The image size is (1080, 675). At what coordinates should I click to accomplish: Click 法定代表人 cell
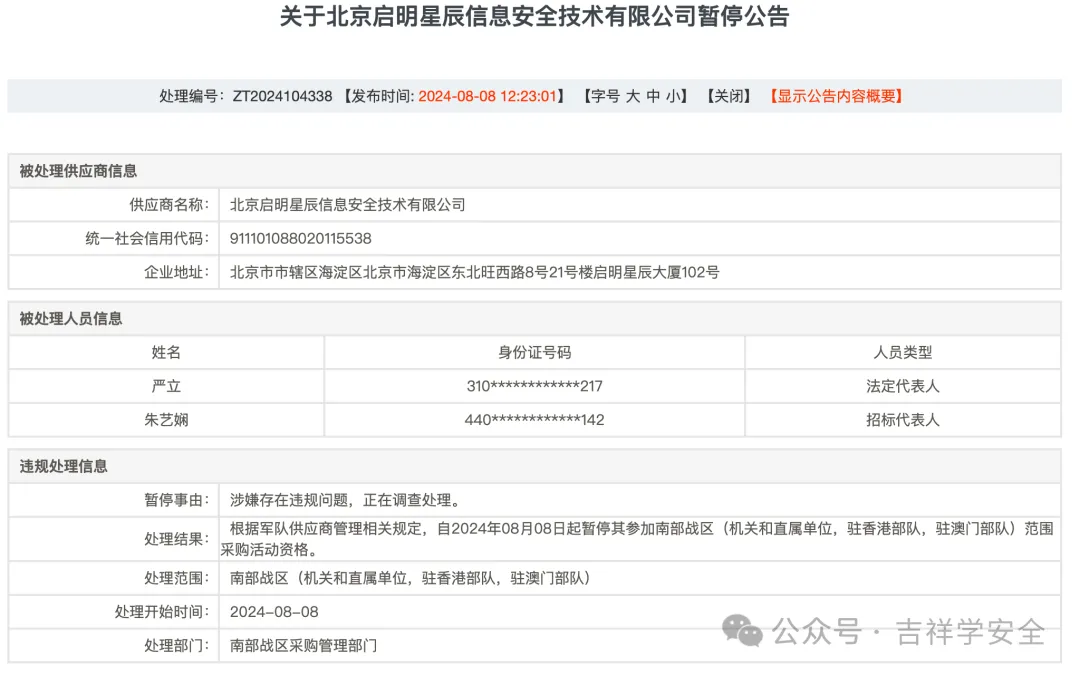coord(903,386)
